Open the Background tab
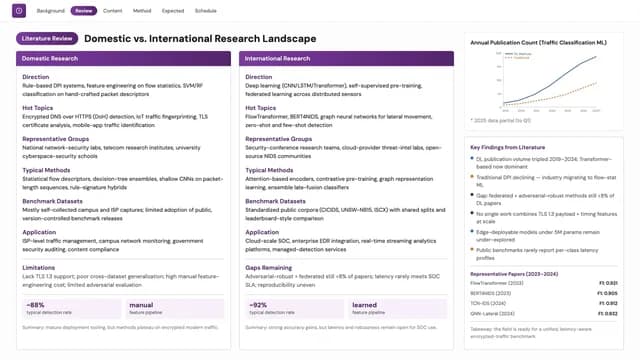This screenshot has width=640, height=360. tap(51, 11)
